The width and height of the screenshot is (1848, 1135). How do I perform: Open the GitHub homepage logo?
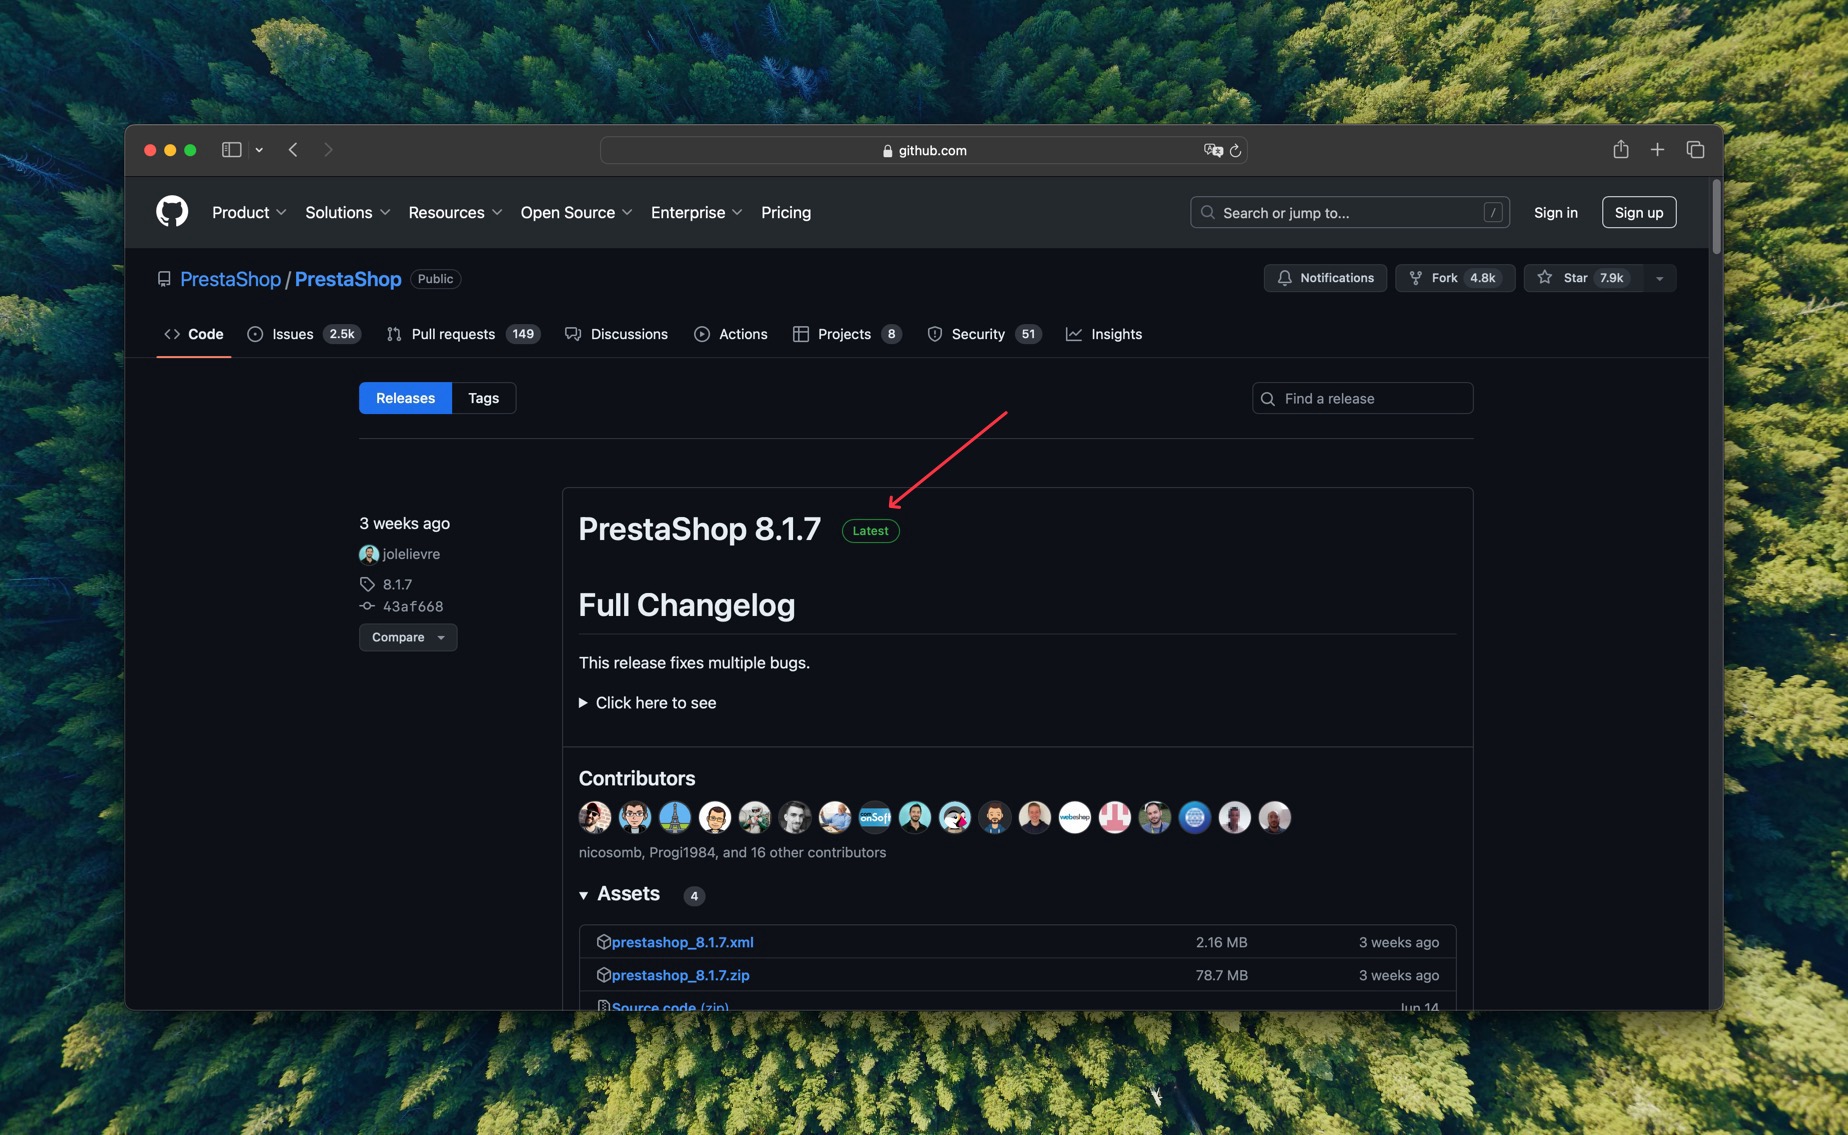coord(172,212)
